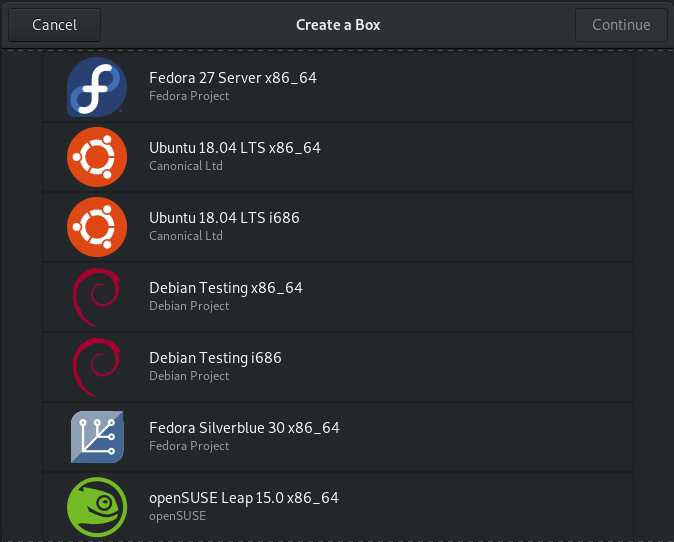The height and width of the screenshot is (542, 674).
Task: Click 'Canonical Ltd' under Ubuntu x86_64
Action: coord(186,166)
